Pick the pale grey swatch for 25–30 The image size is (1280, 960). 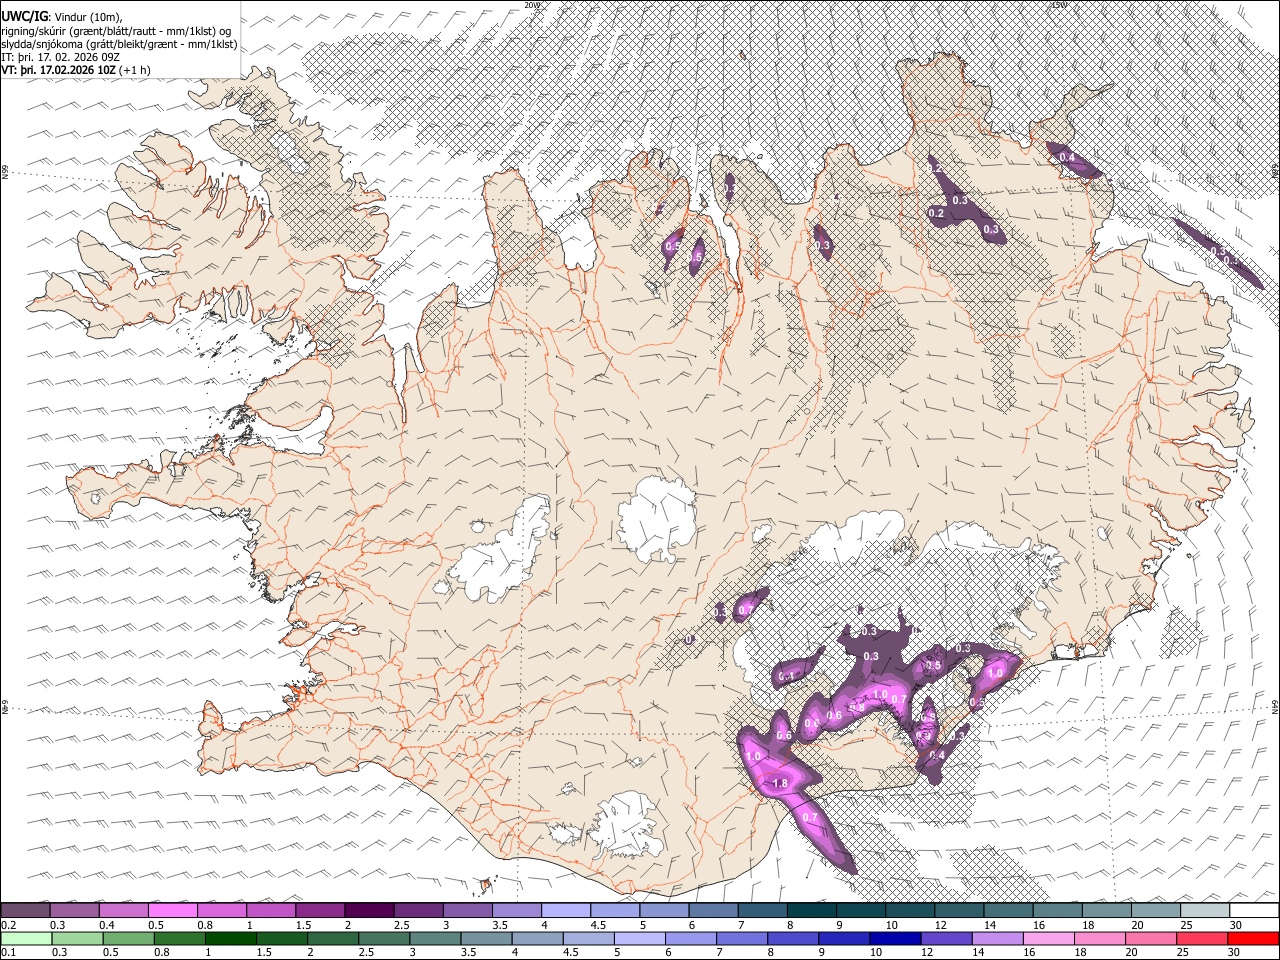[1206, 910]
